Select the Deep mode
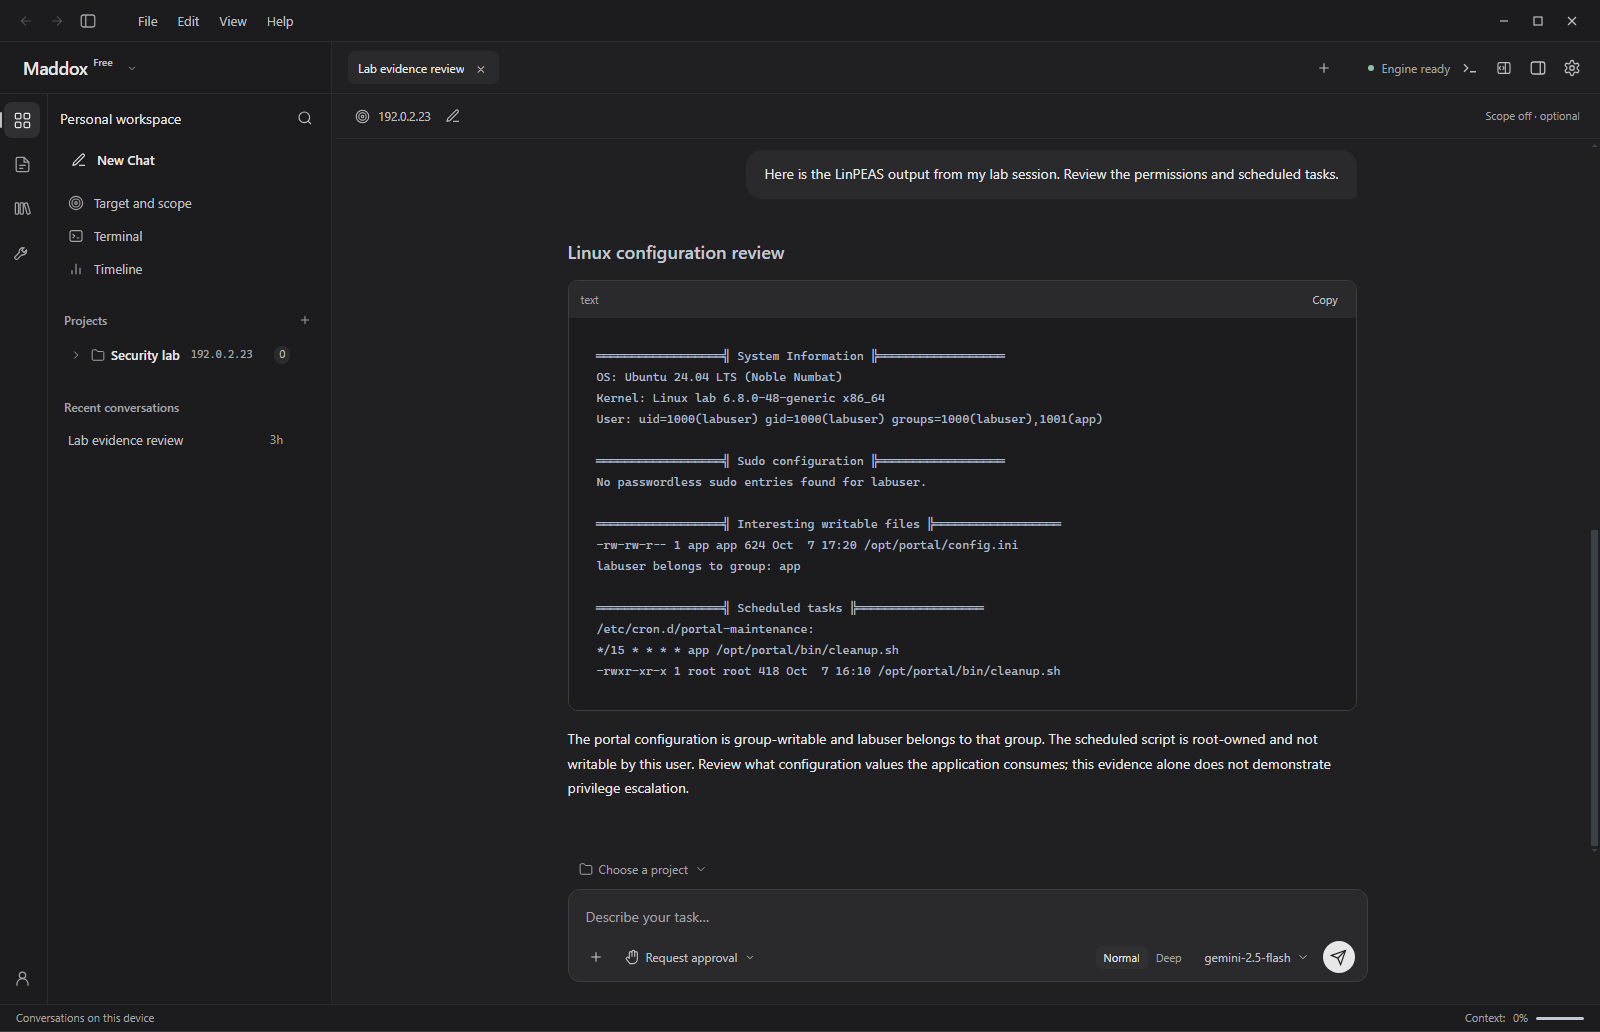 (x=1169, y=958)
